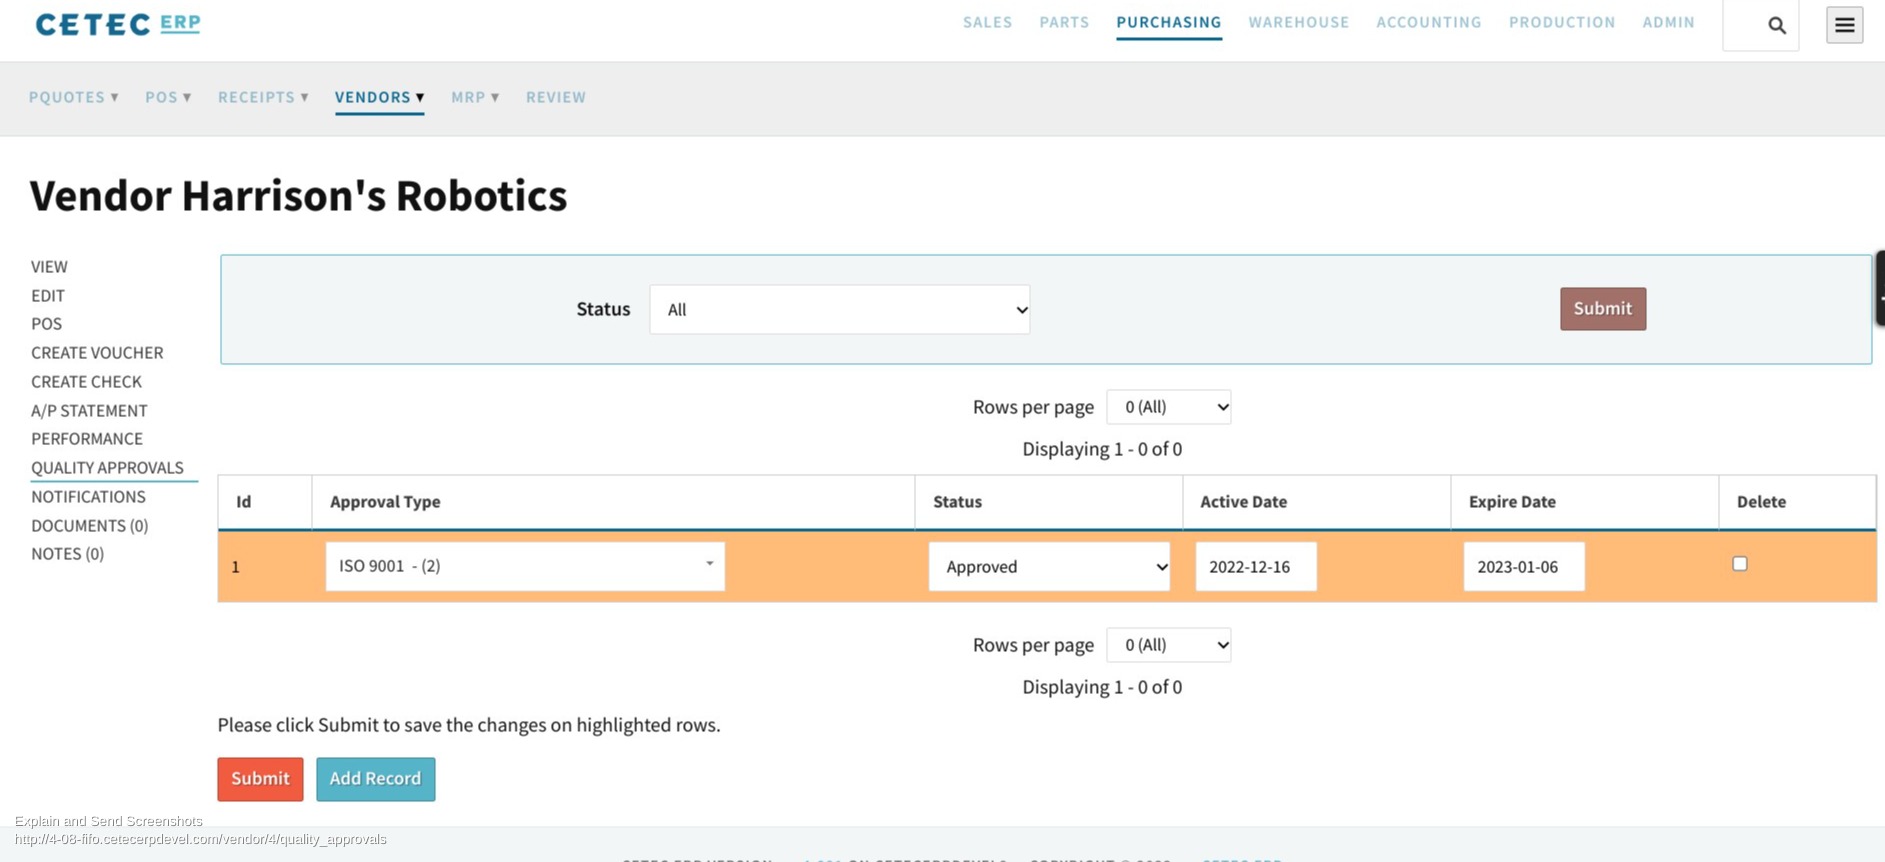Open the Status filter dropdown showing All
Image resolution: width=1885 pixels, height=862 pixels.
pos(840,310)
